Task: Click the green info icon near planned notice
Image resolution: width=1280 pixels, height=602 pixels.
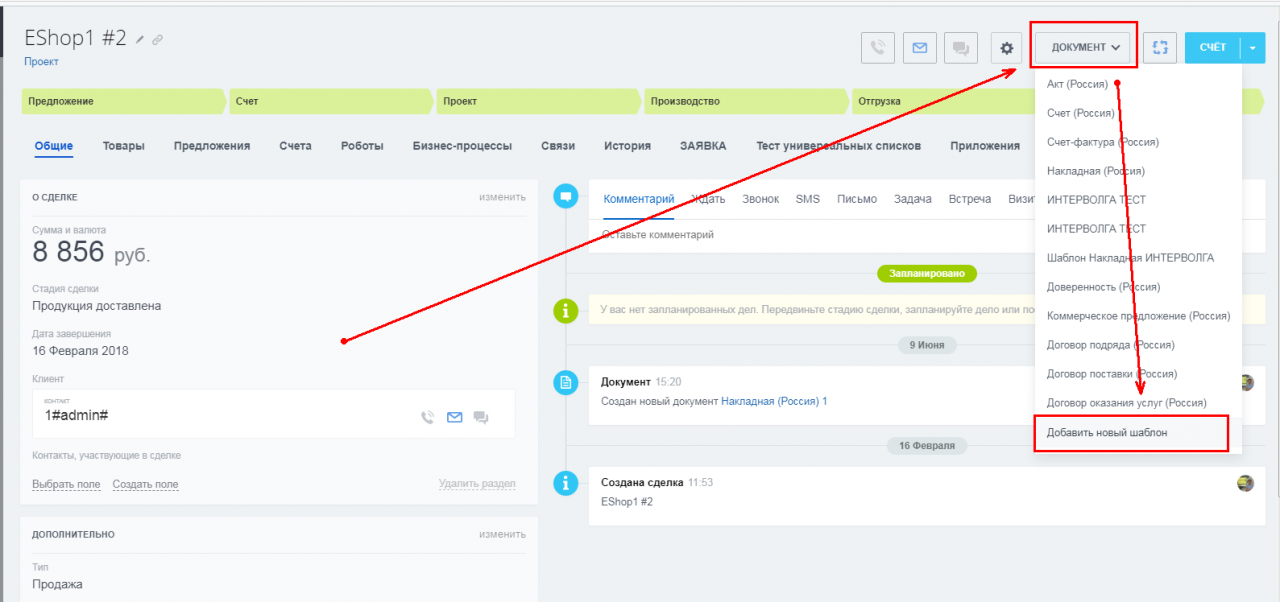Action: tap(566, 310)
